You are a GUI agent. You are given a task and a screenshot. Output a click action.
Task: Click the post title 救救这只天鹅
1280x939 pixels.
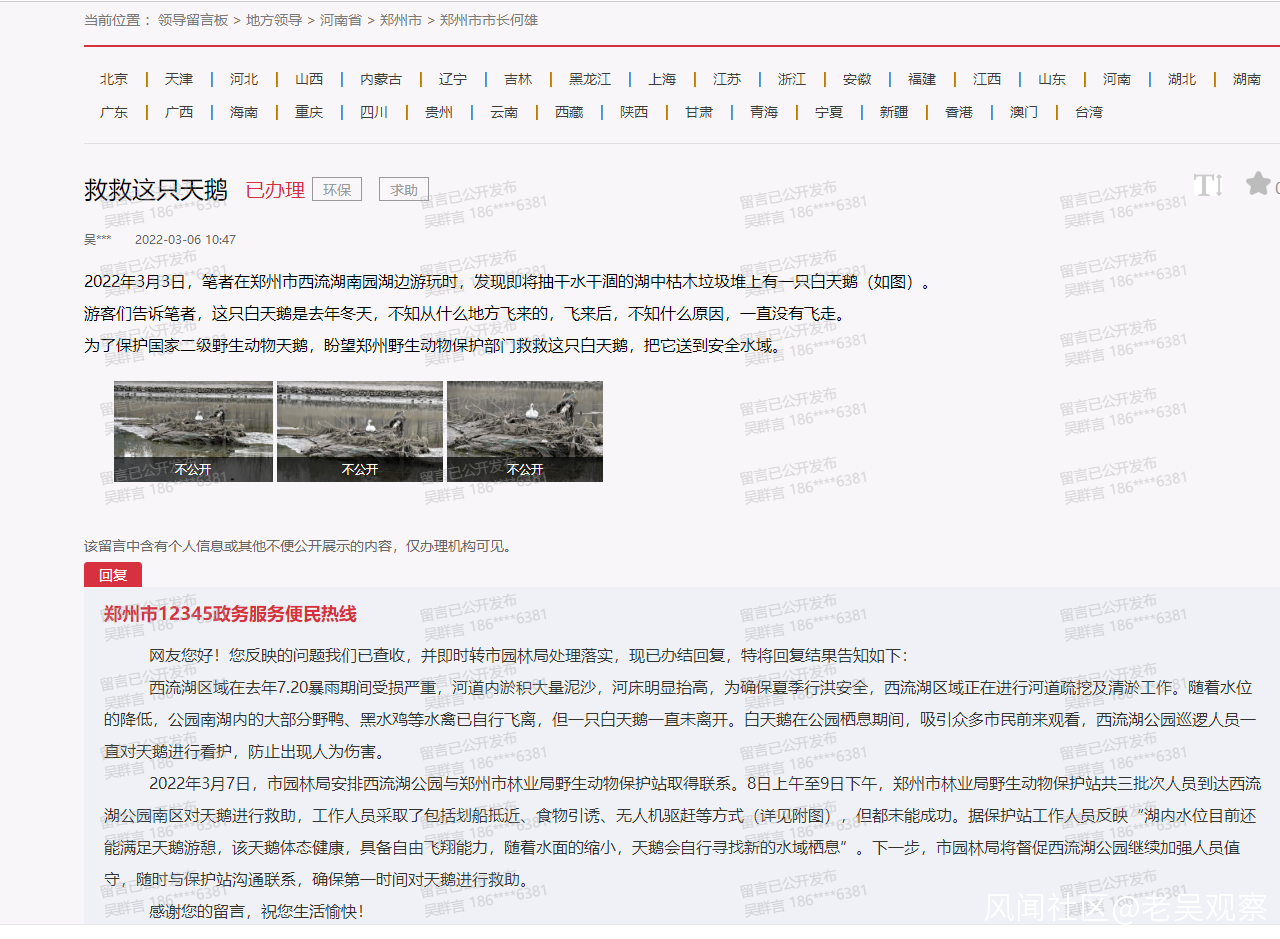156,189
